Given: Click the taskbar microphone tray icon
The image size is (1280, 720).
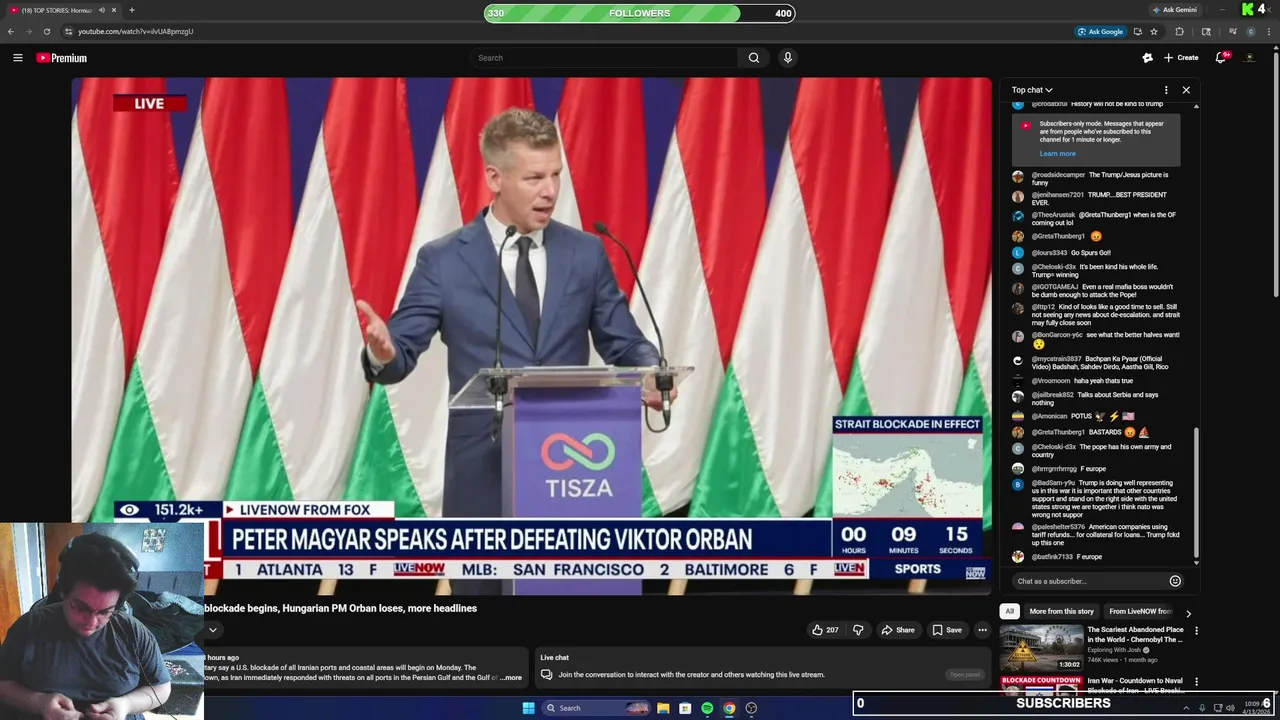Looking at the screenshot, I should tap(1203, 708).
